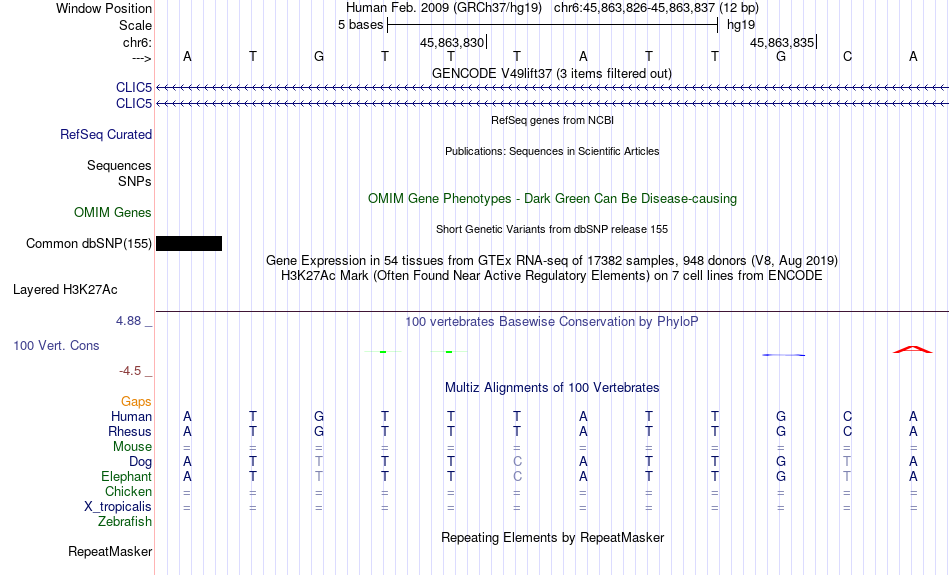Viewport: 950px width, 575px height.
Task: Click the first CLIC5 gene track label
Action: 134,88
